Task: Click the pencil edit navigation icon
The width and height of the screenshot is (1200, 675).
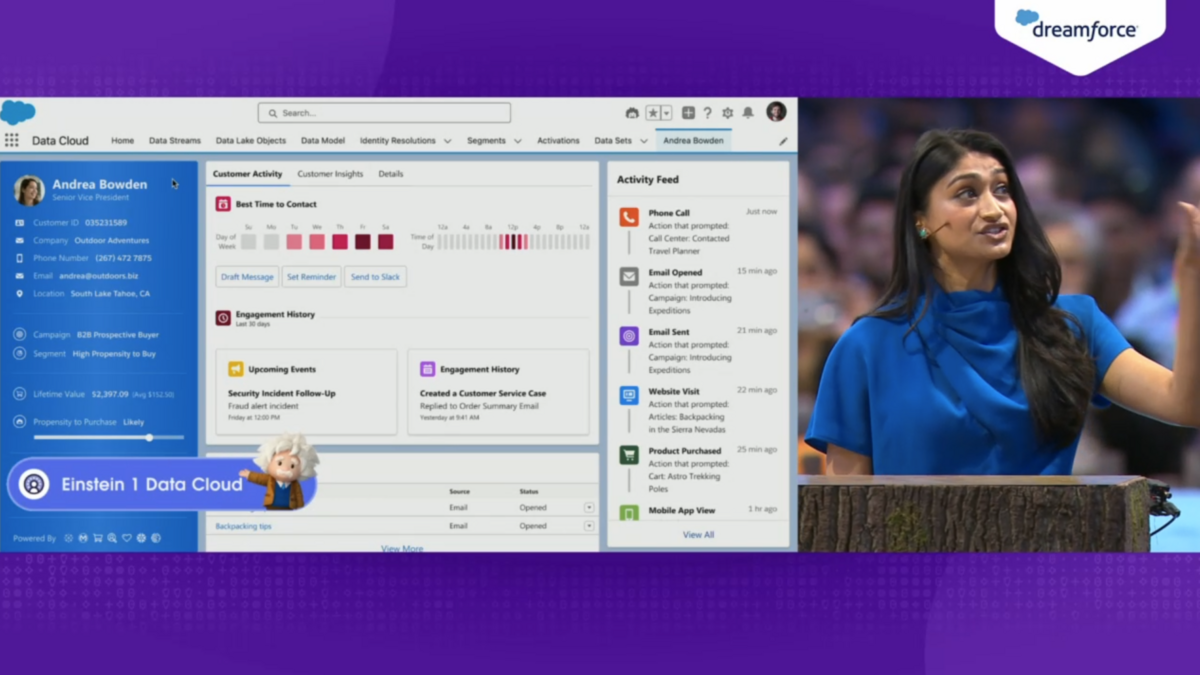Action: pos(783,141)
